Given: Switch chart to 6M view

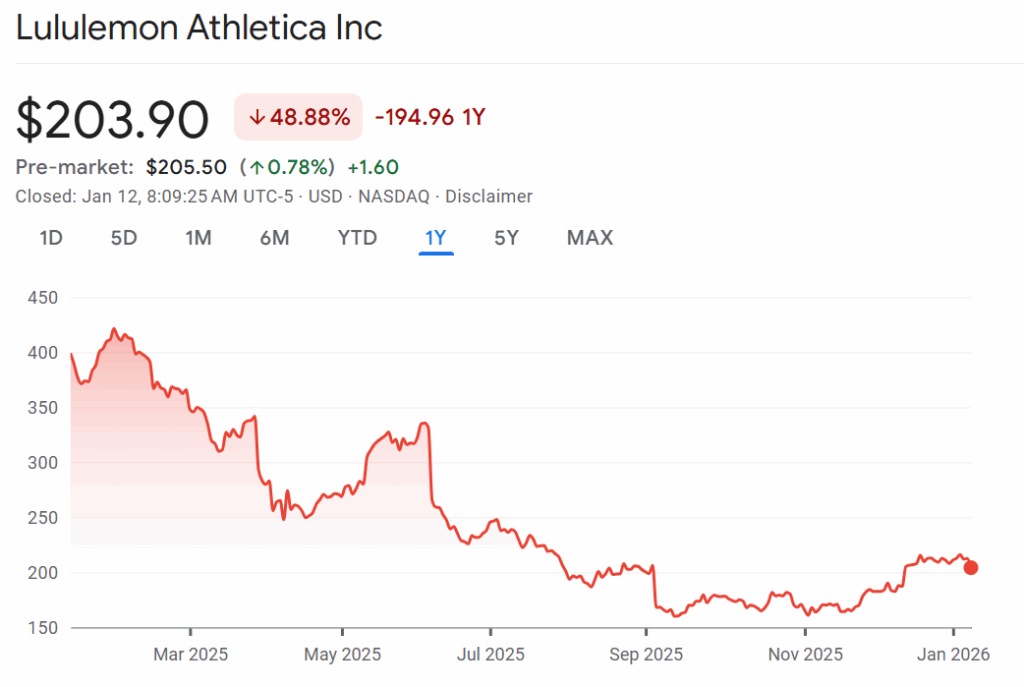Looking at the screenshot, I should (x=274, y=238).
